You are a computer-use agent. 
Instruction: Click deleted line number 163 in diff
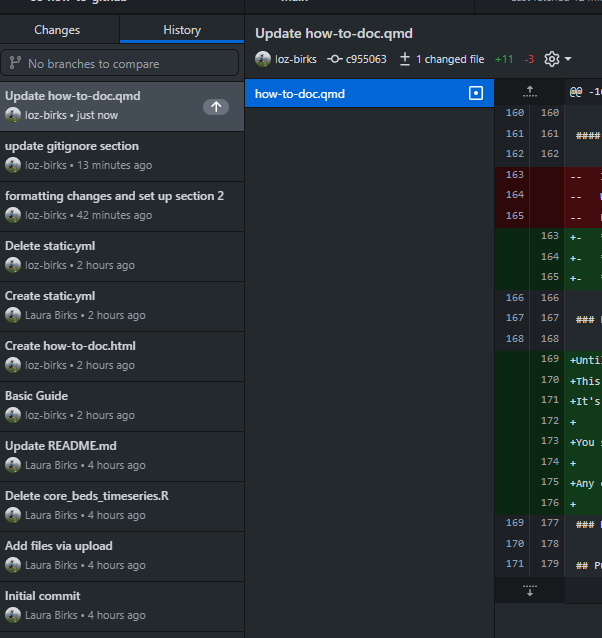514,174
